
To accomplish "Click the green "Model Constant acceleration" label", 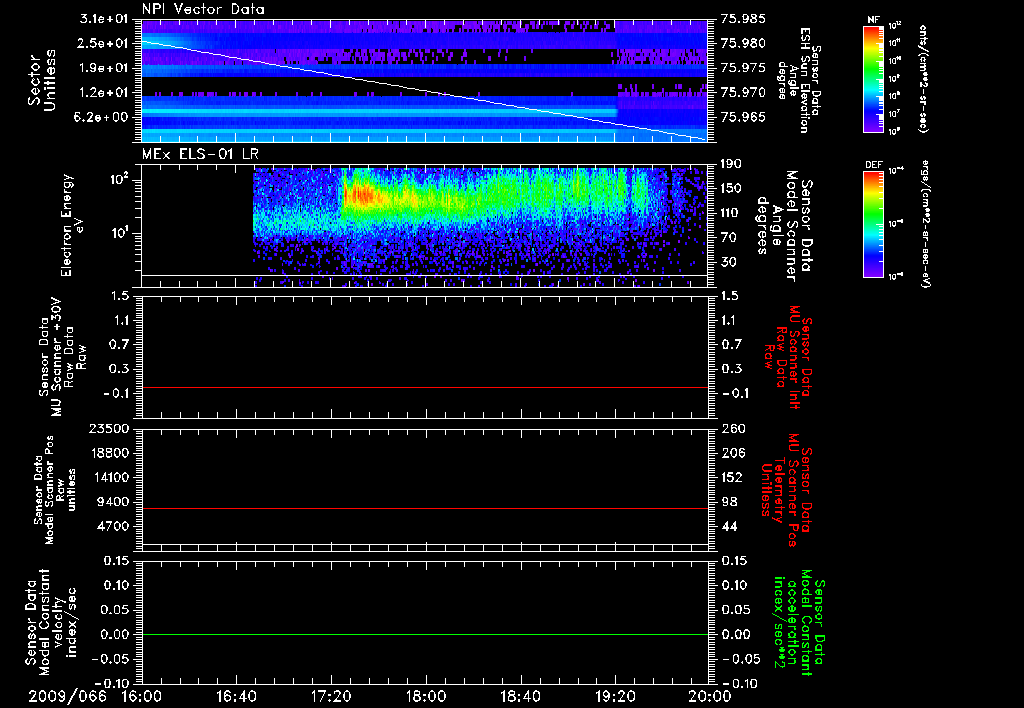I will point(799,624).
